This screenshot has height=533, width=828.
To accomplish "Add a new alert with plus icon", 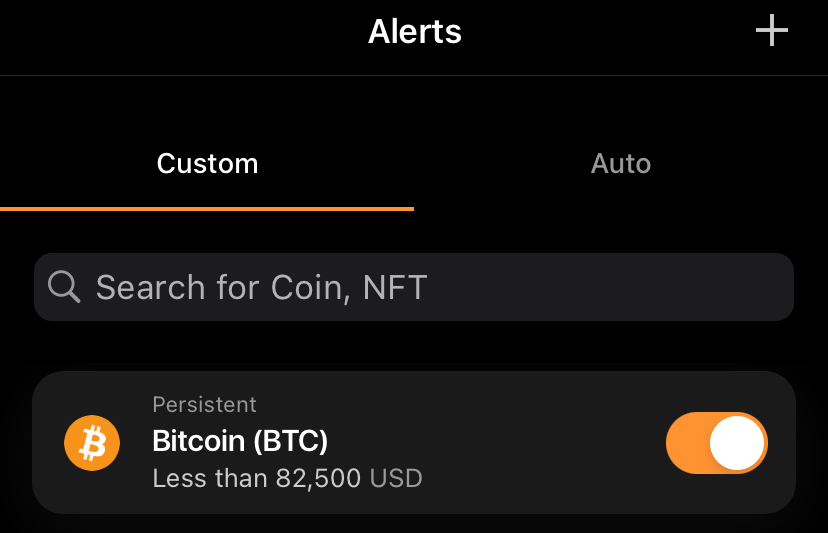I will coord(771,31).
